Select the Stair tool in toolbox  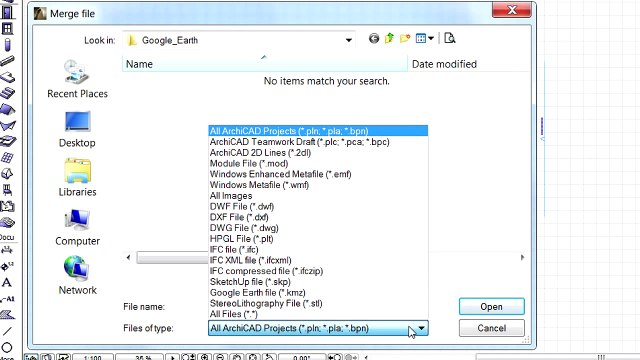coord(7,93)
